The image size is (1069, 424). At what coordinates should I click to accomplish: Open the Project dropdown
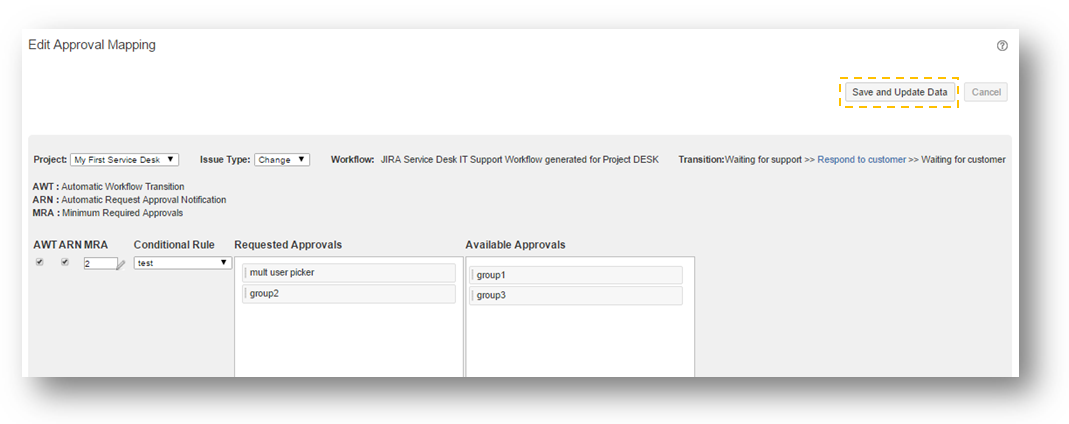click(124, 160)
